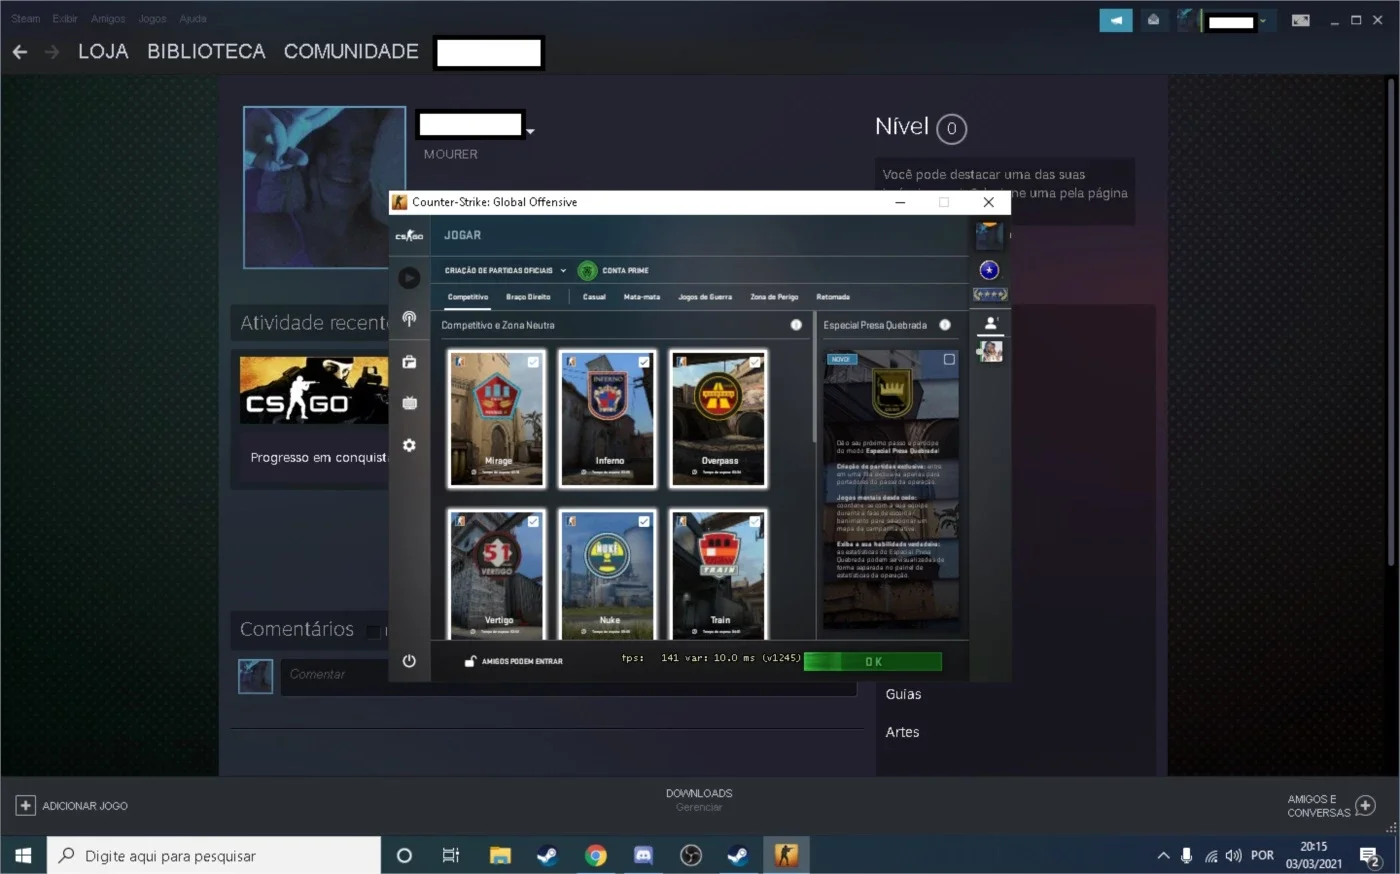Open Windows Start menu

coord(23,855)
